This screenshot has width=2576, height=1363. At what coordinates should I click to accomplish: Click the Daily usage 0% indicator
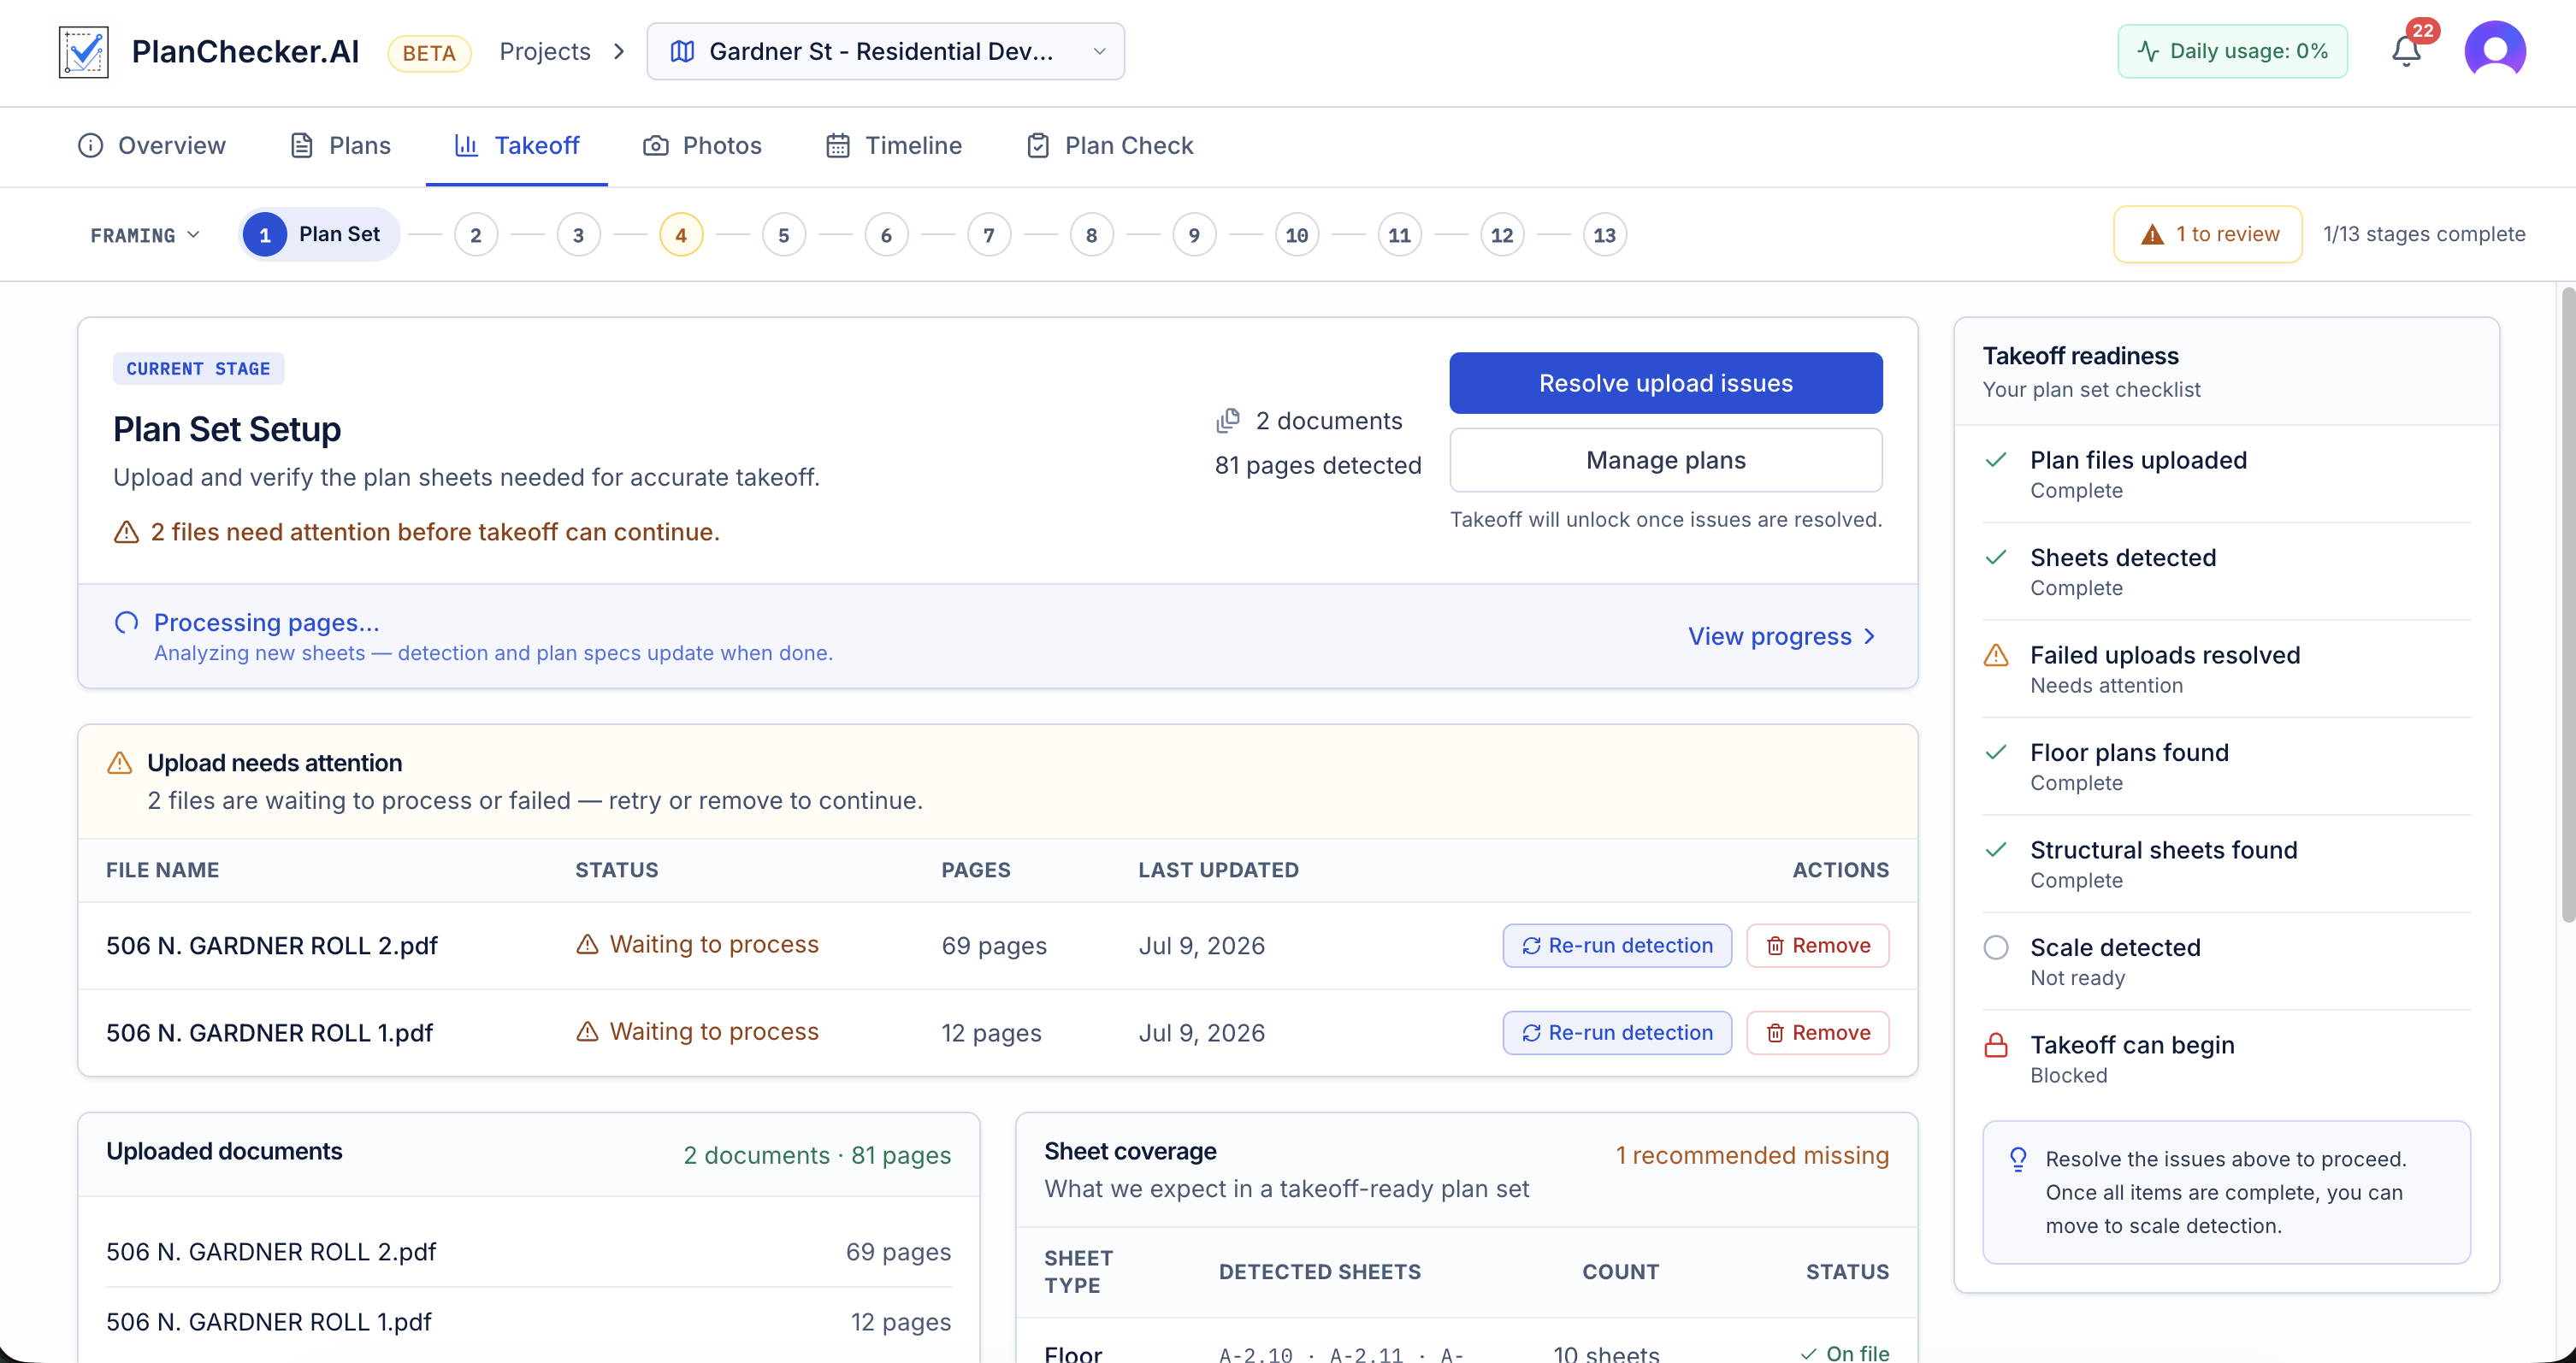2232,51
